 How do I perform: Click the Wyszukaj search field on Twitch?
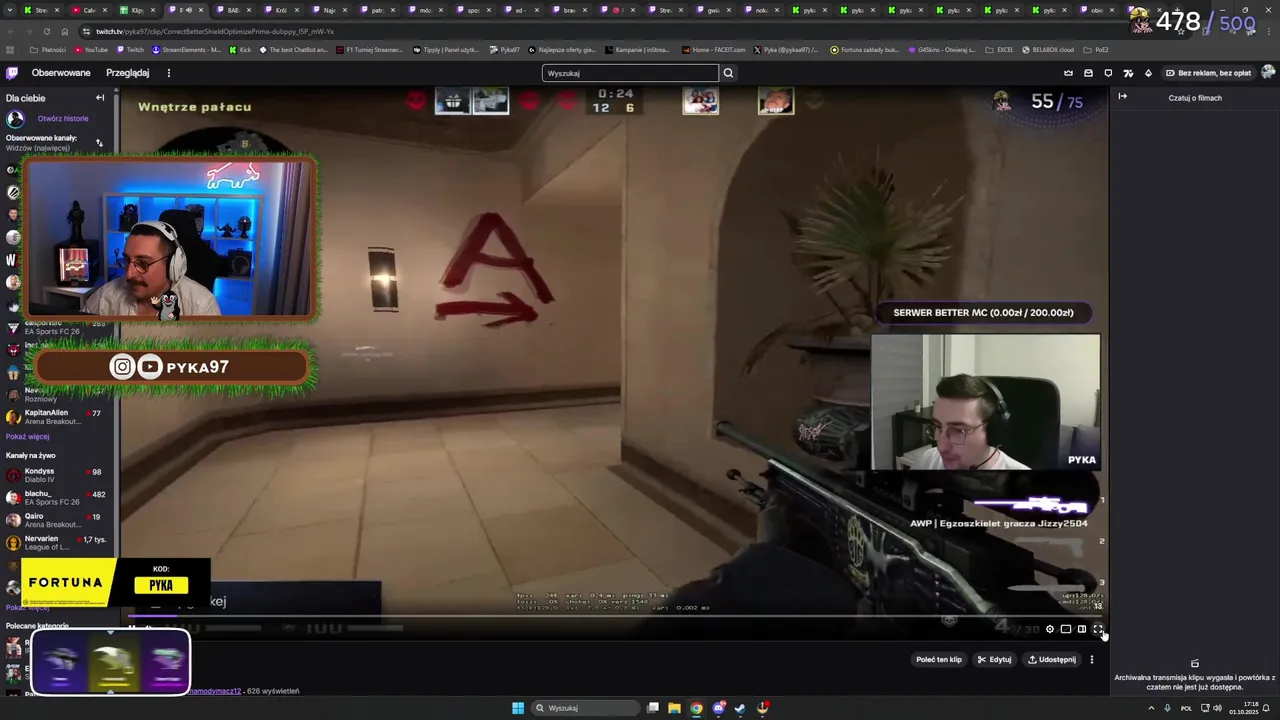(630, 73)
